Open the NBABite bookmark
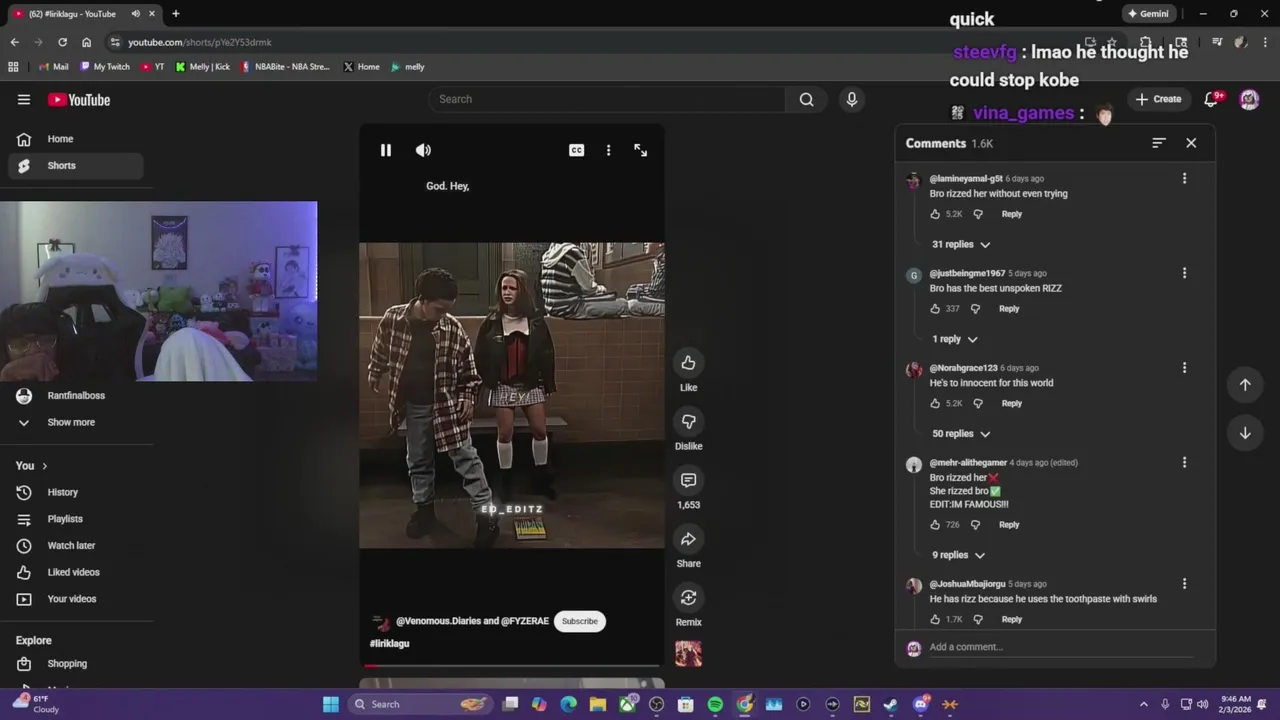The height and width of the screenshot is (720, 1280). pos(285,67)
